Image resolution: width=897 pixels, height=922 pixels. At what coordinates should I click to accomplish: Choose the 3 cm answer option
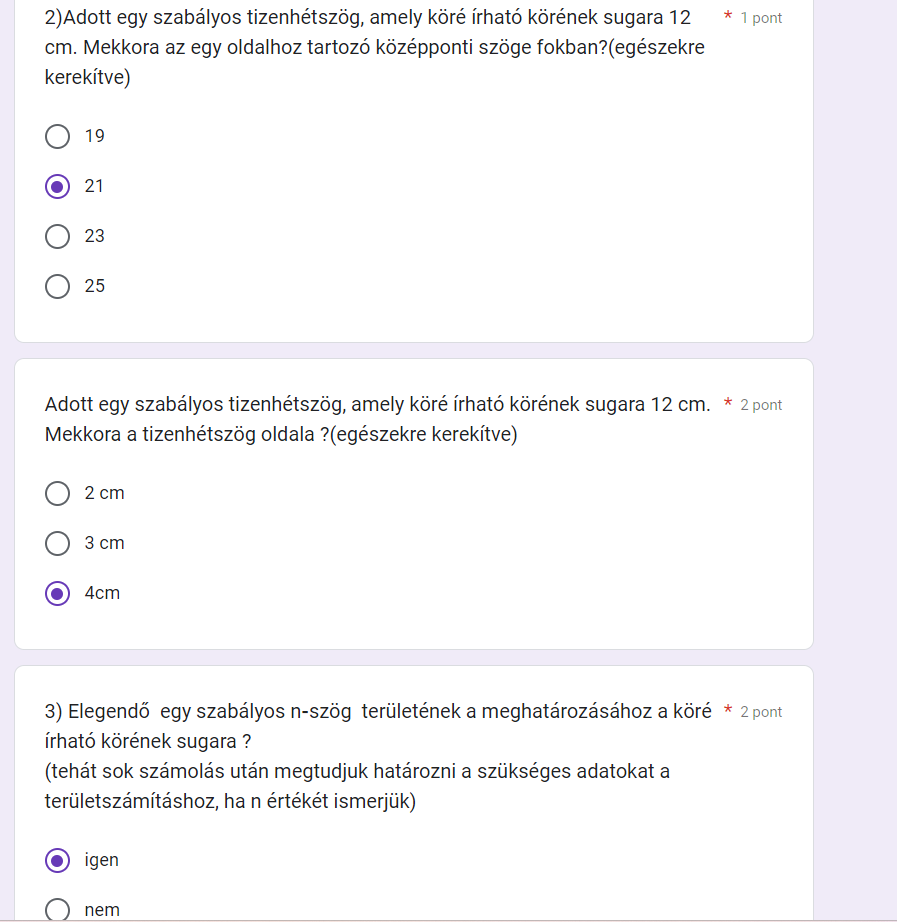(x=58, y=543)
